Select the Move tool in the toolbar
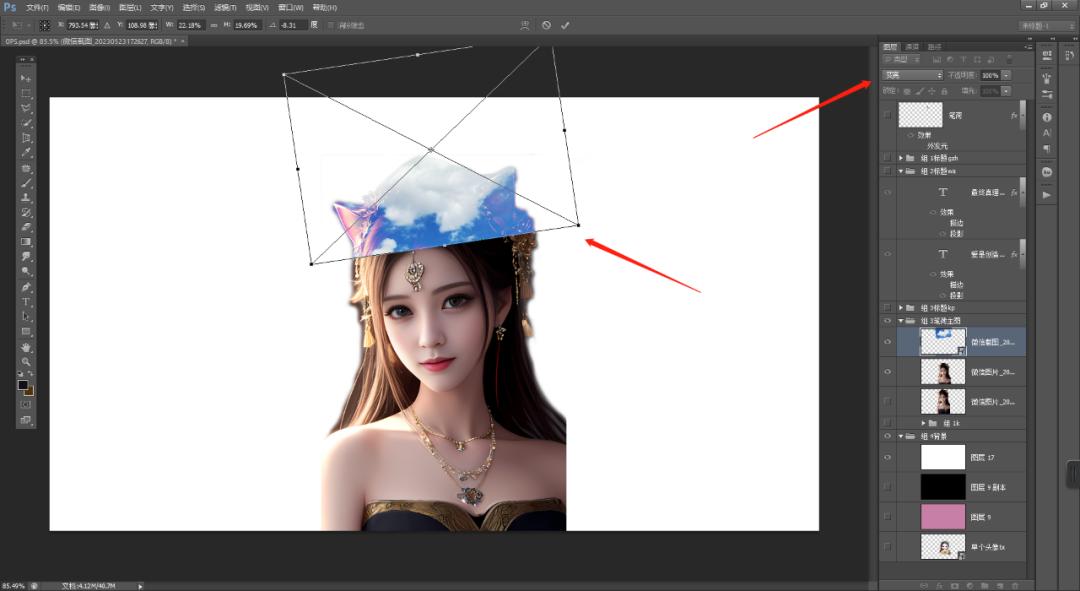 (x=26, y=78)
